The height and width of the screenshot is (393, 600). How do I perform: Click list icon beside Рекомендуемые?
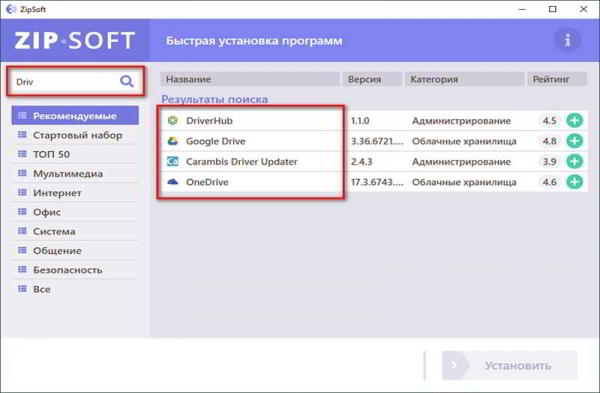click(x=22, y=115)
